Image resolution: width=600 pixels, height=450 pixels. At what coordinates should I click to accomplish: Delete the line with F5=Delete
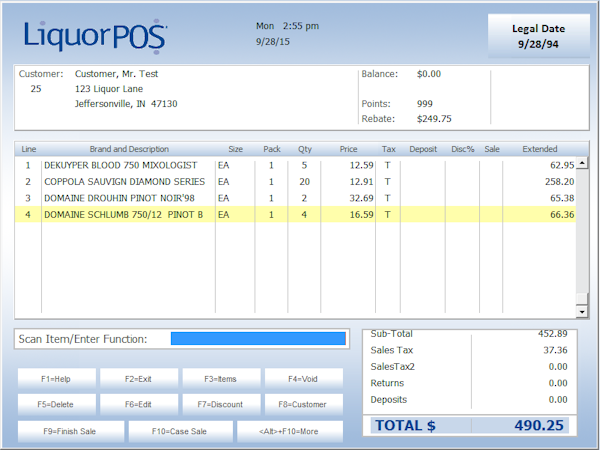[x=56, y=404]
